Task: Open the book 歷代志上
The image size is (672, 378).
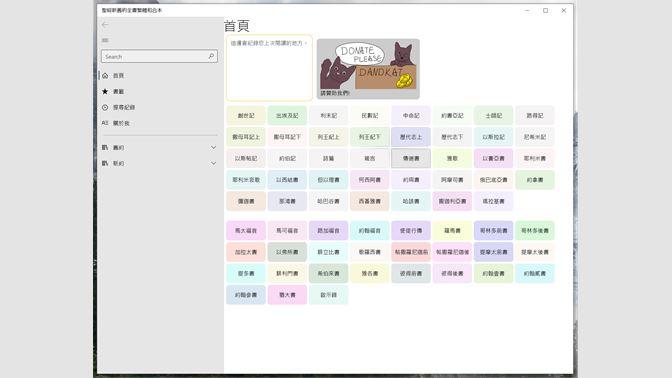Action: pyautogui.click(x=411, y=137)
